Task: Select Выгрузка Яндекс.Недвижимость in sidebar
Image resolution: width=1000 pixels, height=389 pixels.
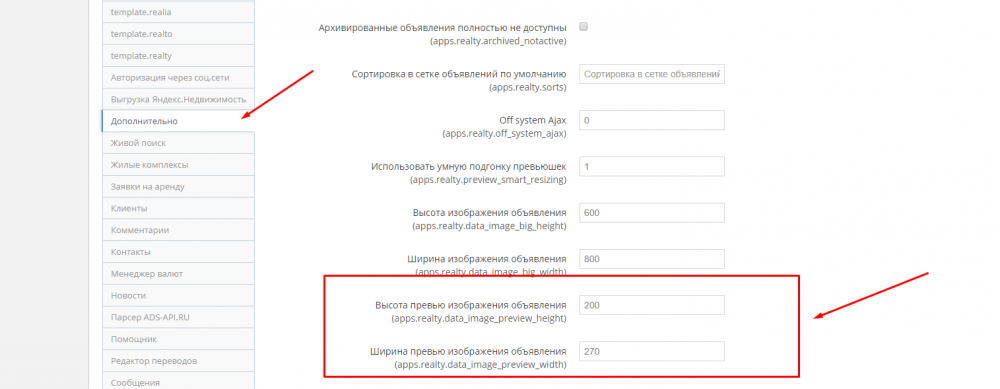Action: click(178, 99)
